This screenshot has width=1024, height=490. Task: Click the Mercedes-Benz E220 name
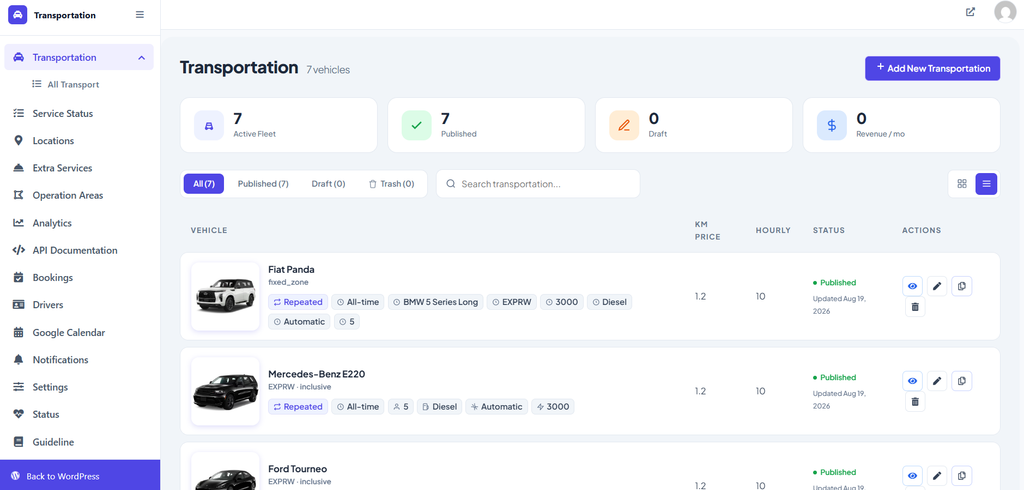coord(317,374)
